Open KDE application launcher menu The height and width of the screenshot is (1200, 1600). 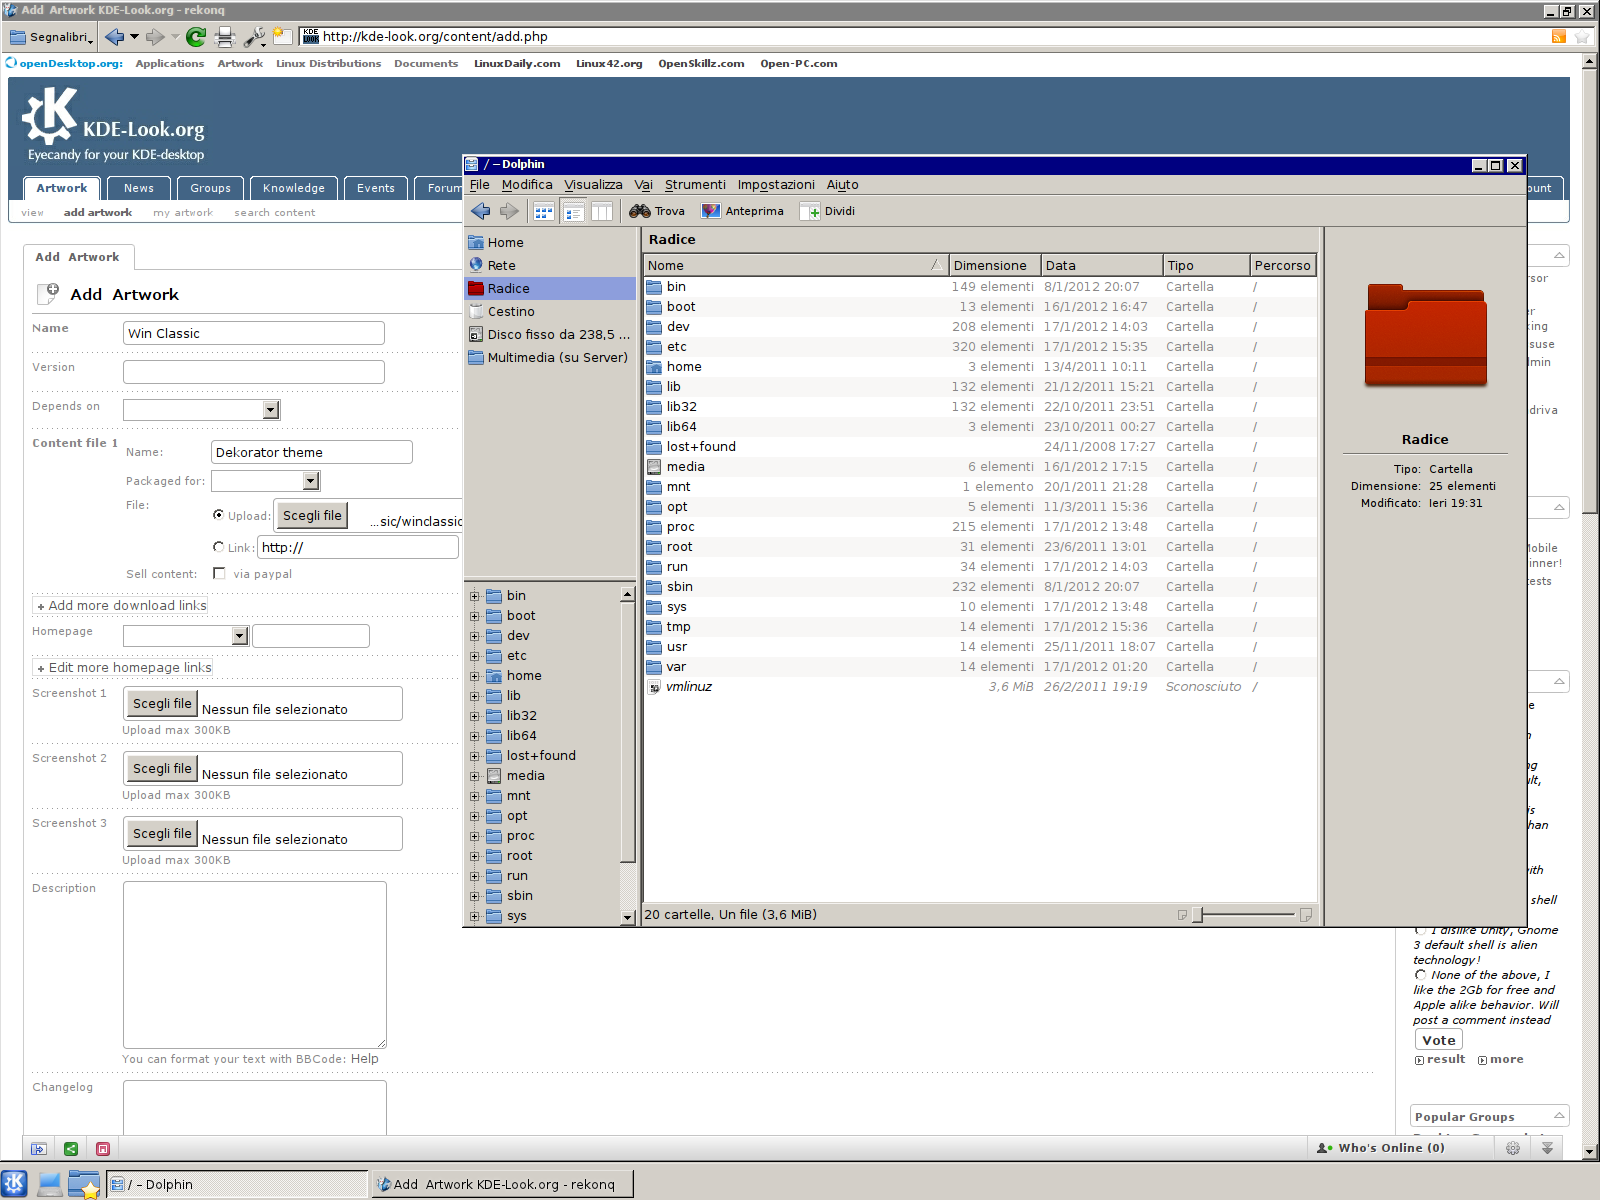coord(15,1184)
